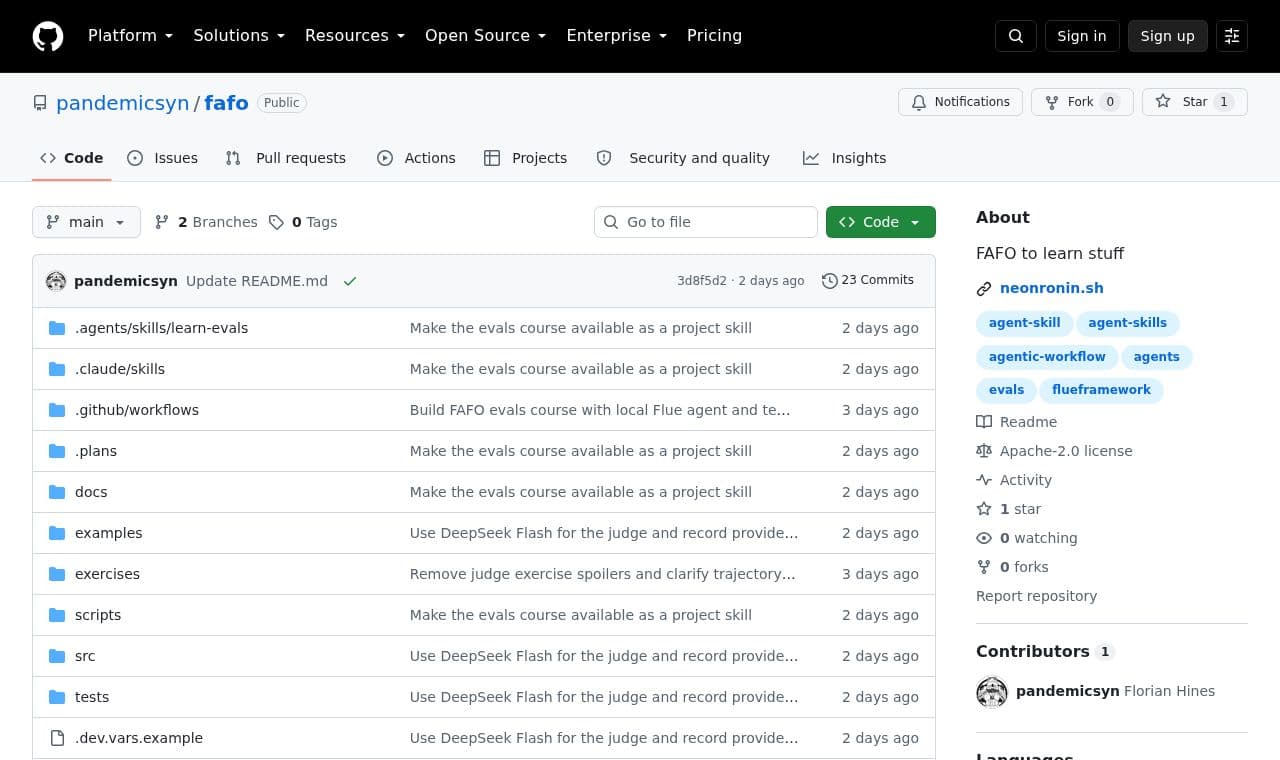
Task: Fork the fafo repository
Action: [x=1082, y=102]
